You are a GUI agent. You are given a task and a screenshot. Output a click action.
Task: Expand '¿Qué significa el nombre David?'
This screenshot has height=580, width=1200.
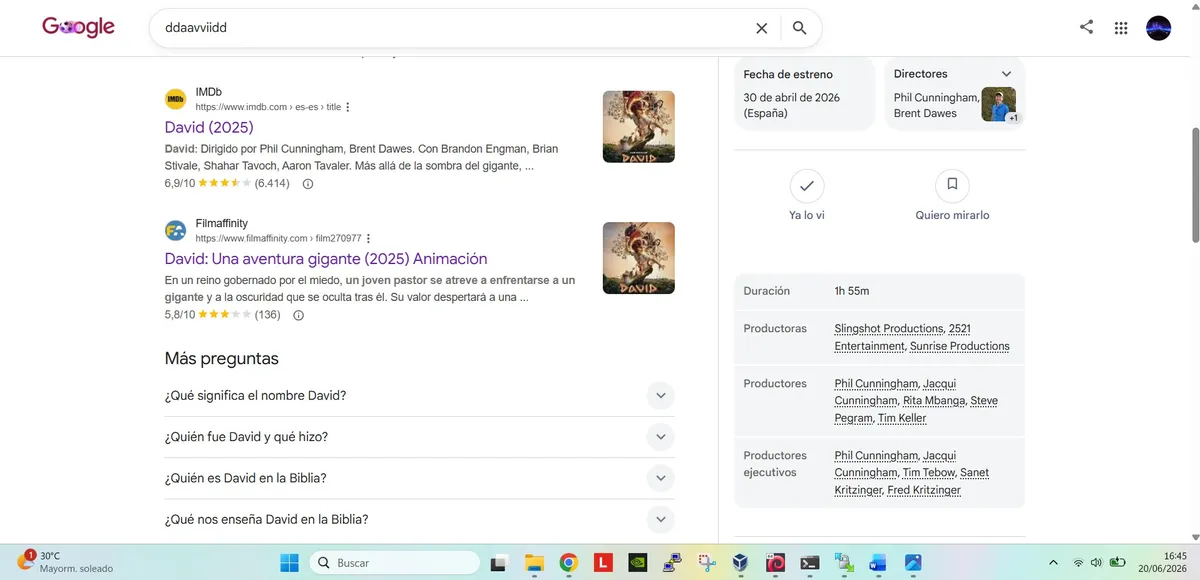pyautogui.click(x=420, y=395)
